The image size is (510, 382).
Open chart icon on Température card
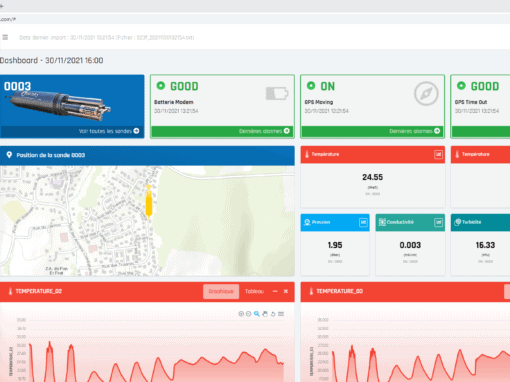point(438,154)
